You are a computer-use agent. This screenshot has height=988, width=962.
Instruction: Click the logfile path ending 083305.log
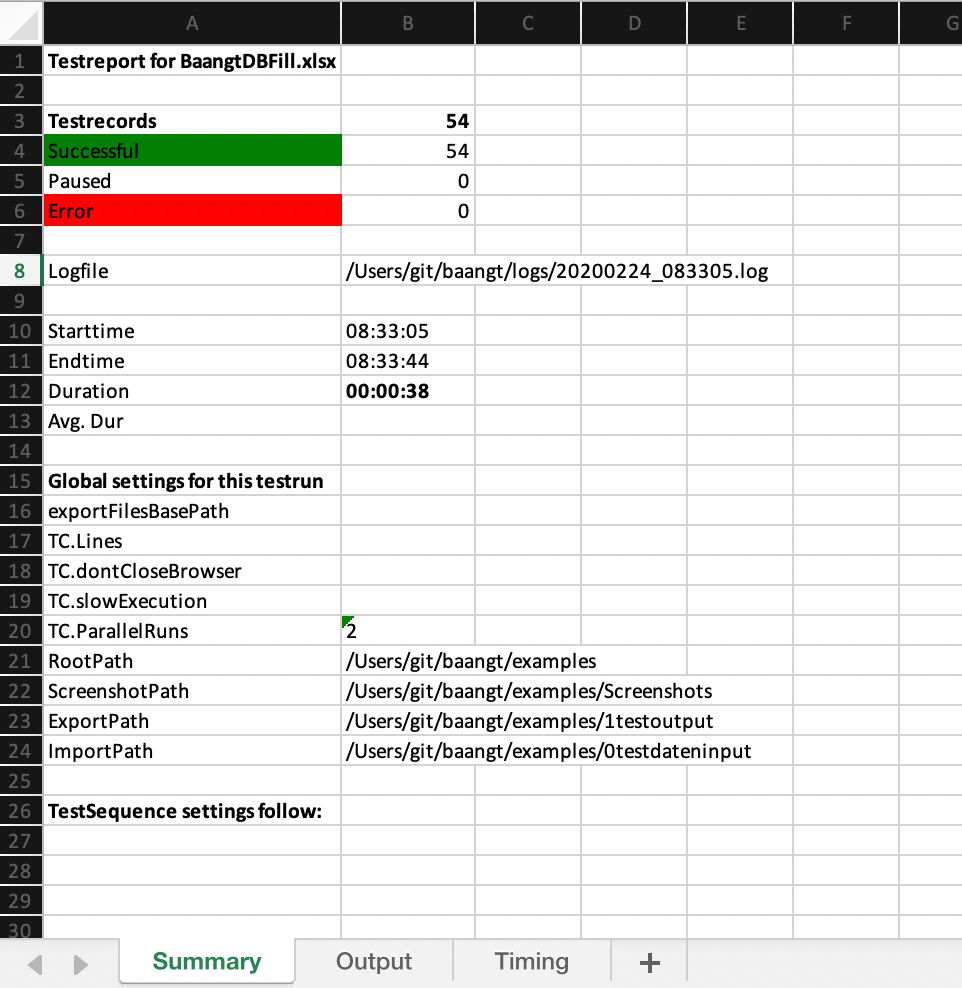(x=557, y=271)
